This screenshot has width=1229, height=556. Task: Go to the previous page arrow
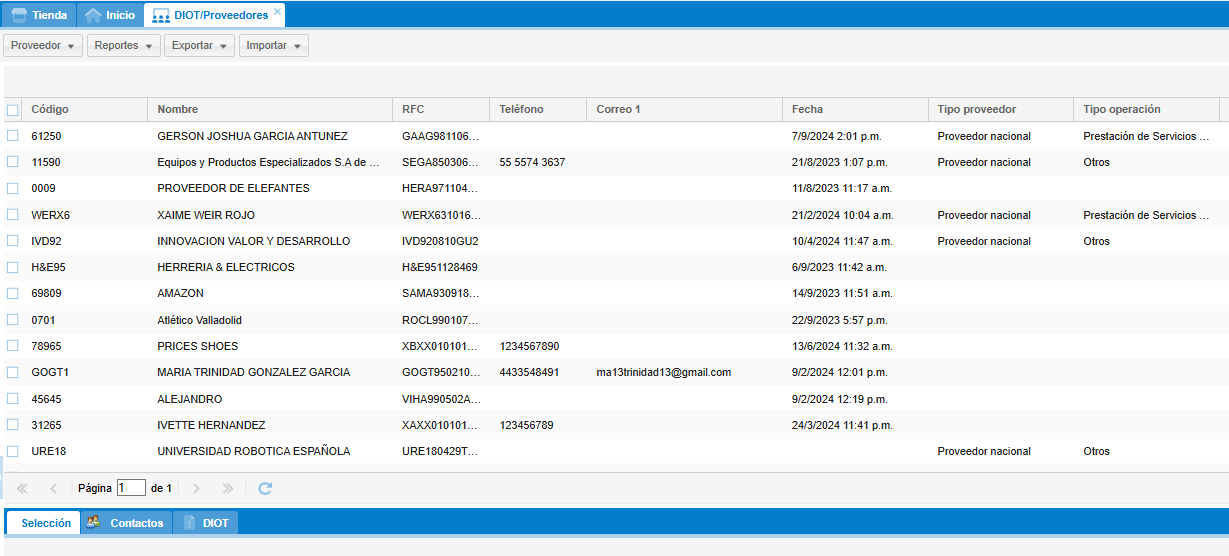[53, 489]
